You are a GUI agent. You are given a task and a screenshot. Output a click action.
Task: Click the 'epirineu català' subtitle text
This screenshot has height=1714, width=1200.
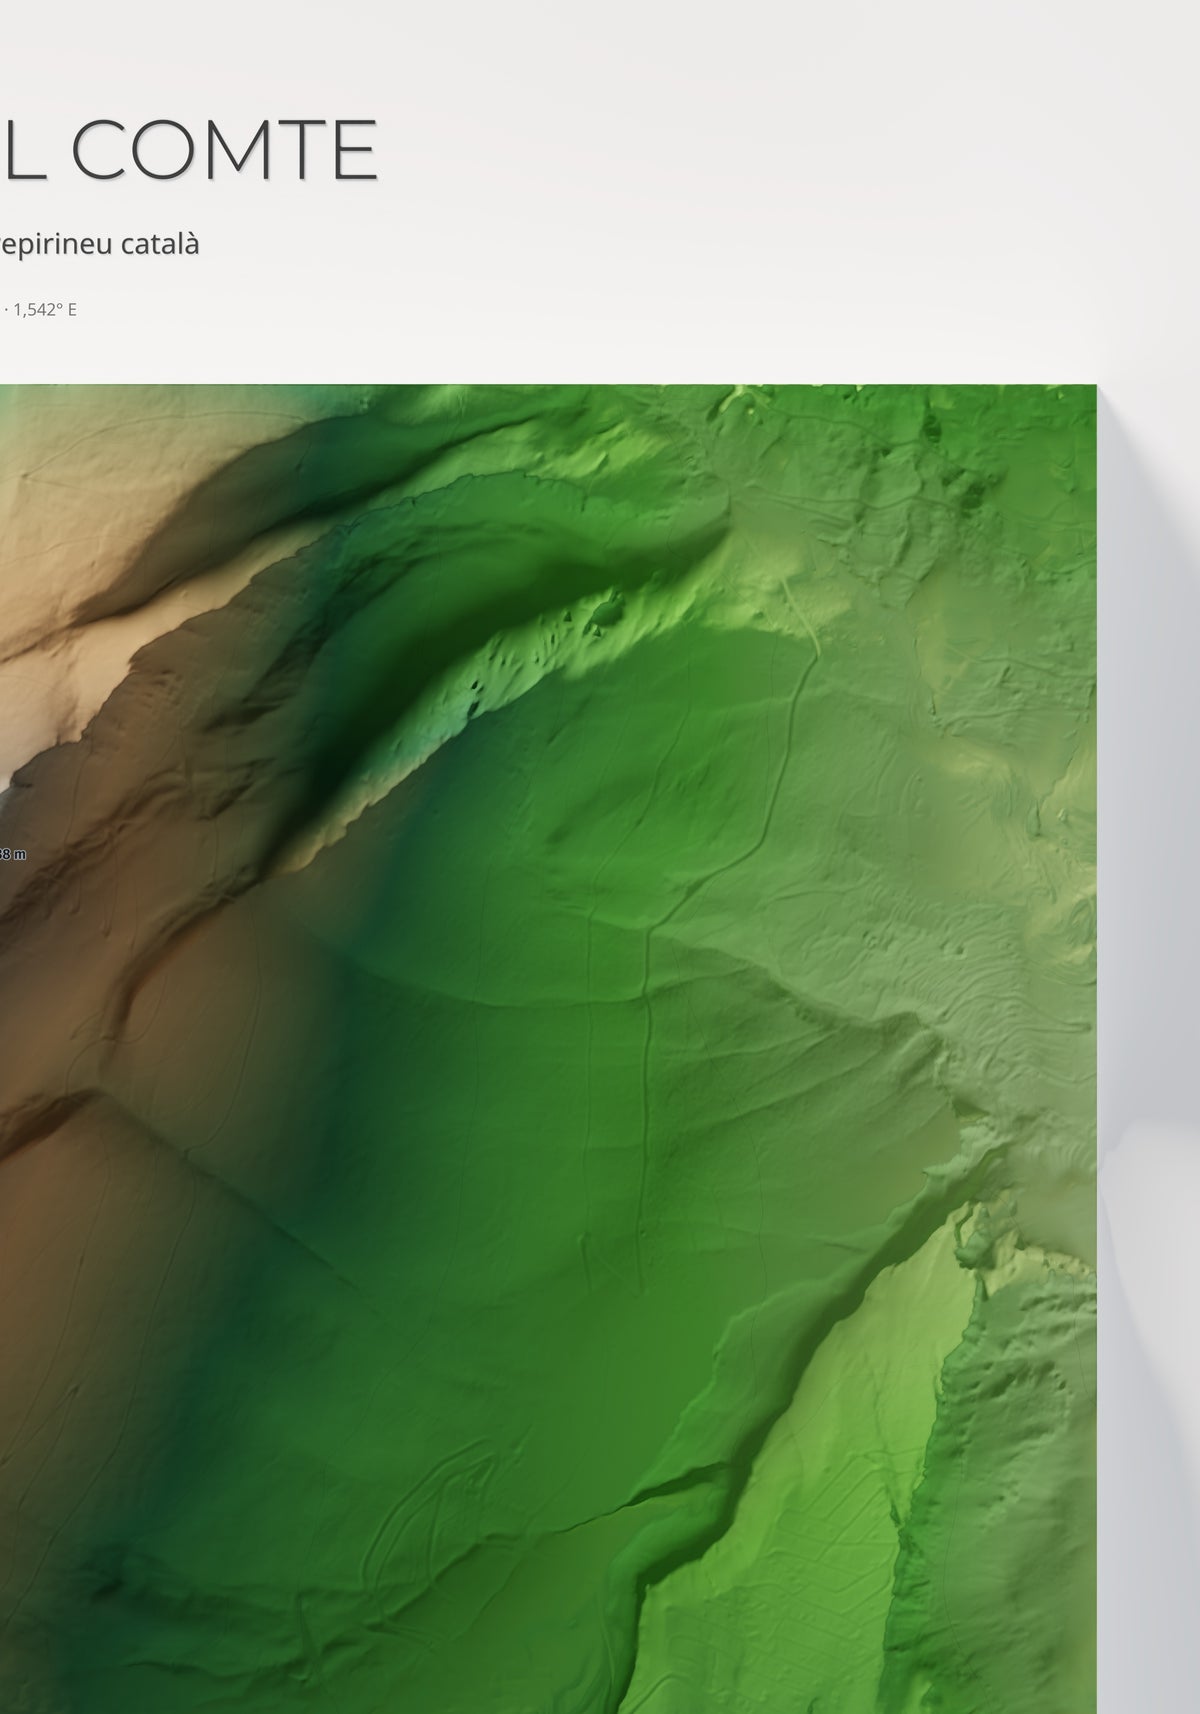click(x=100, y=245)
